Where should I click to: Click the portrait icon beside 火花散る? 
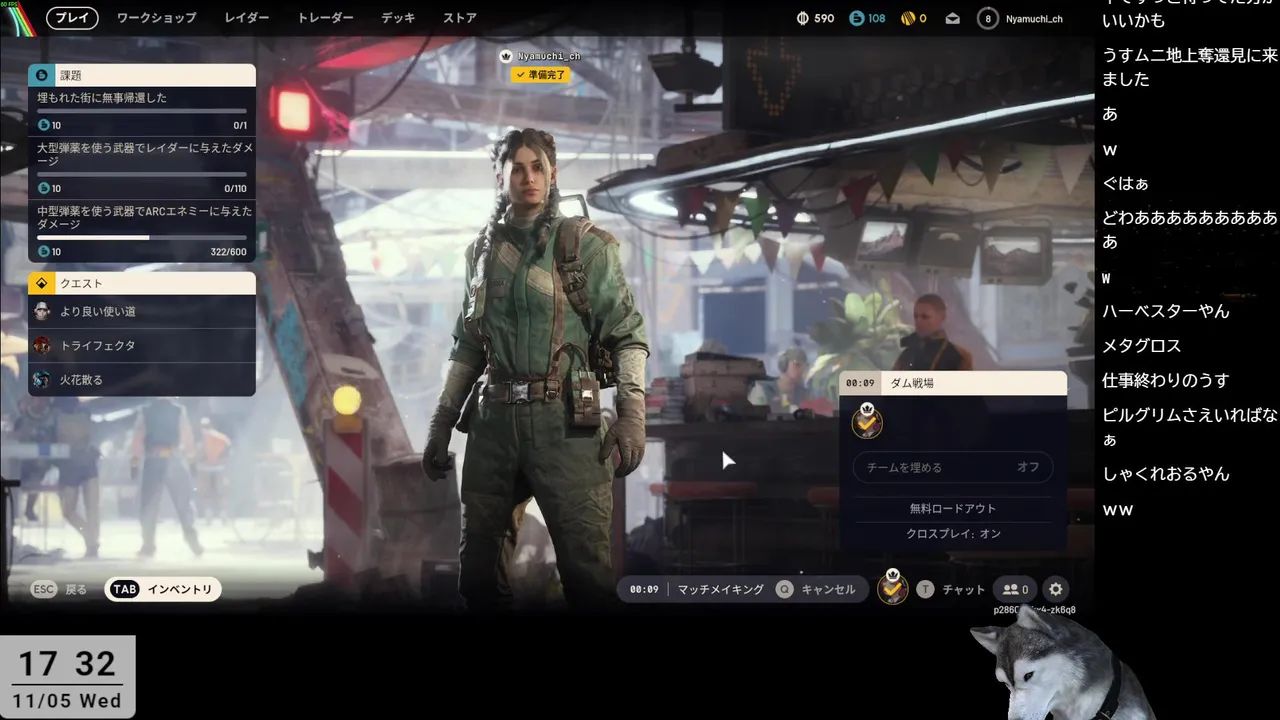(41, 379)
